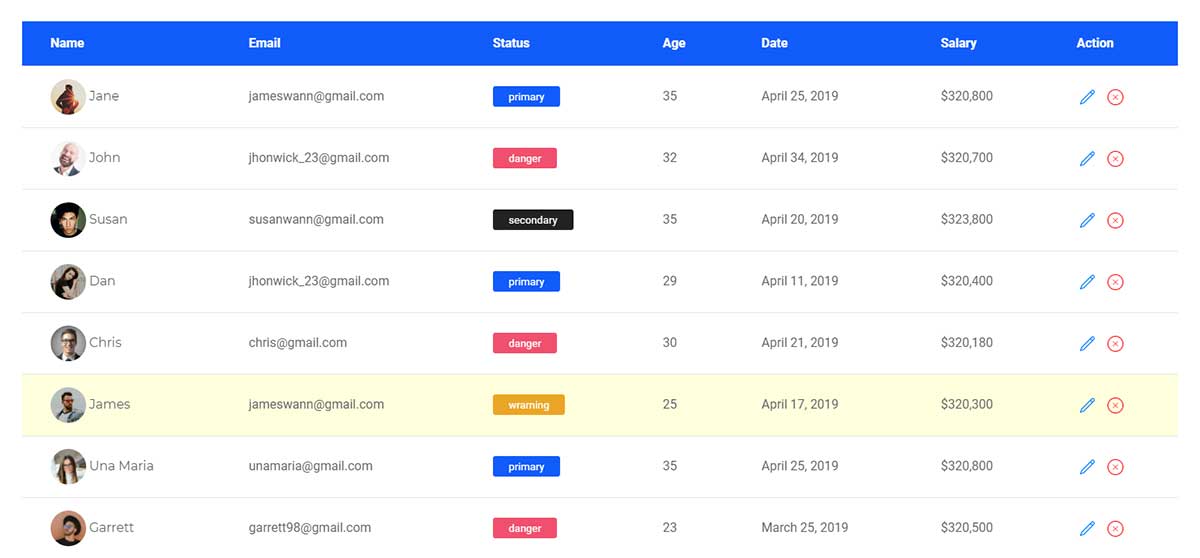Screen dimensions: 1200x558
Task: Open Jane's avatar photo
Action: [68, 97]
